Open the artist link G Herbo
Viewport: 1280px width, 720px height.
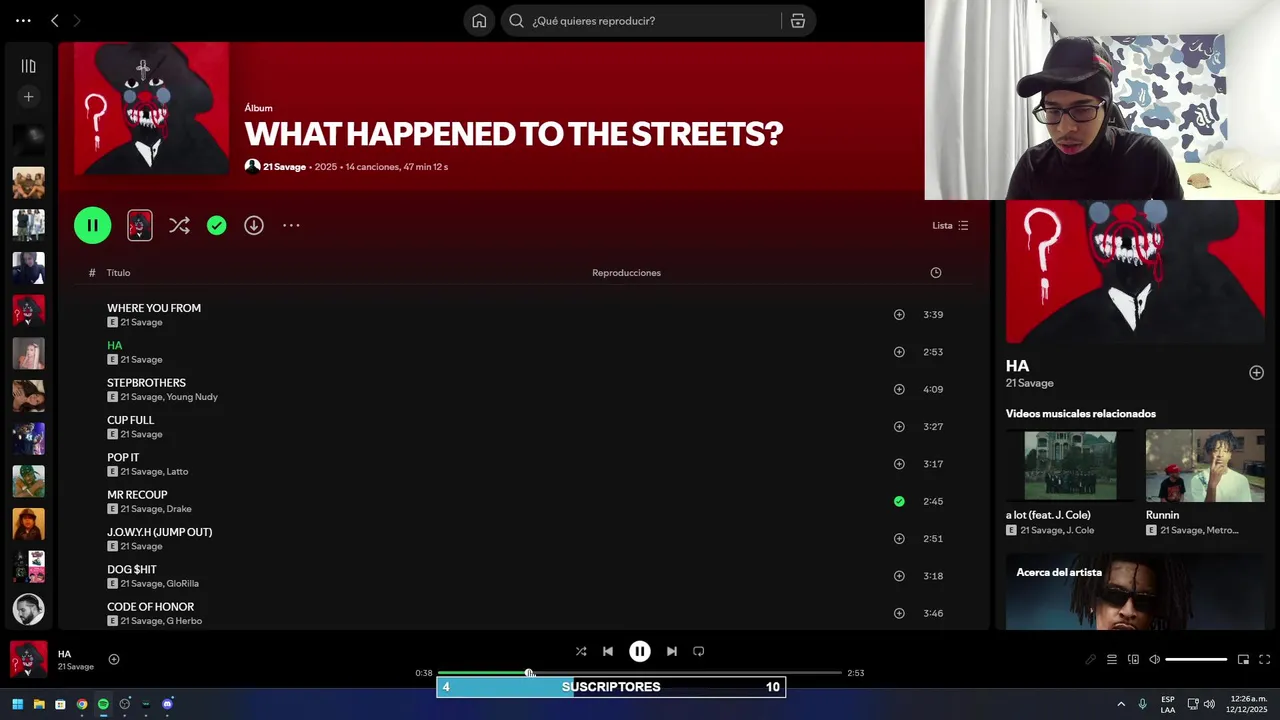[184, 621]
